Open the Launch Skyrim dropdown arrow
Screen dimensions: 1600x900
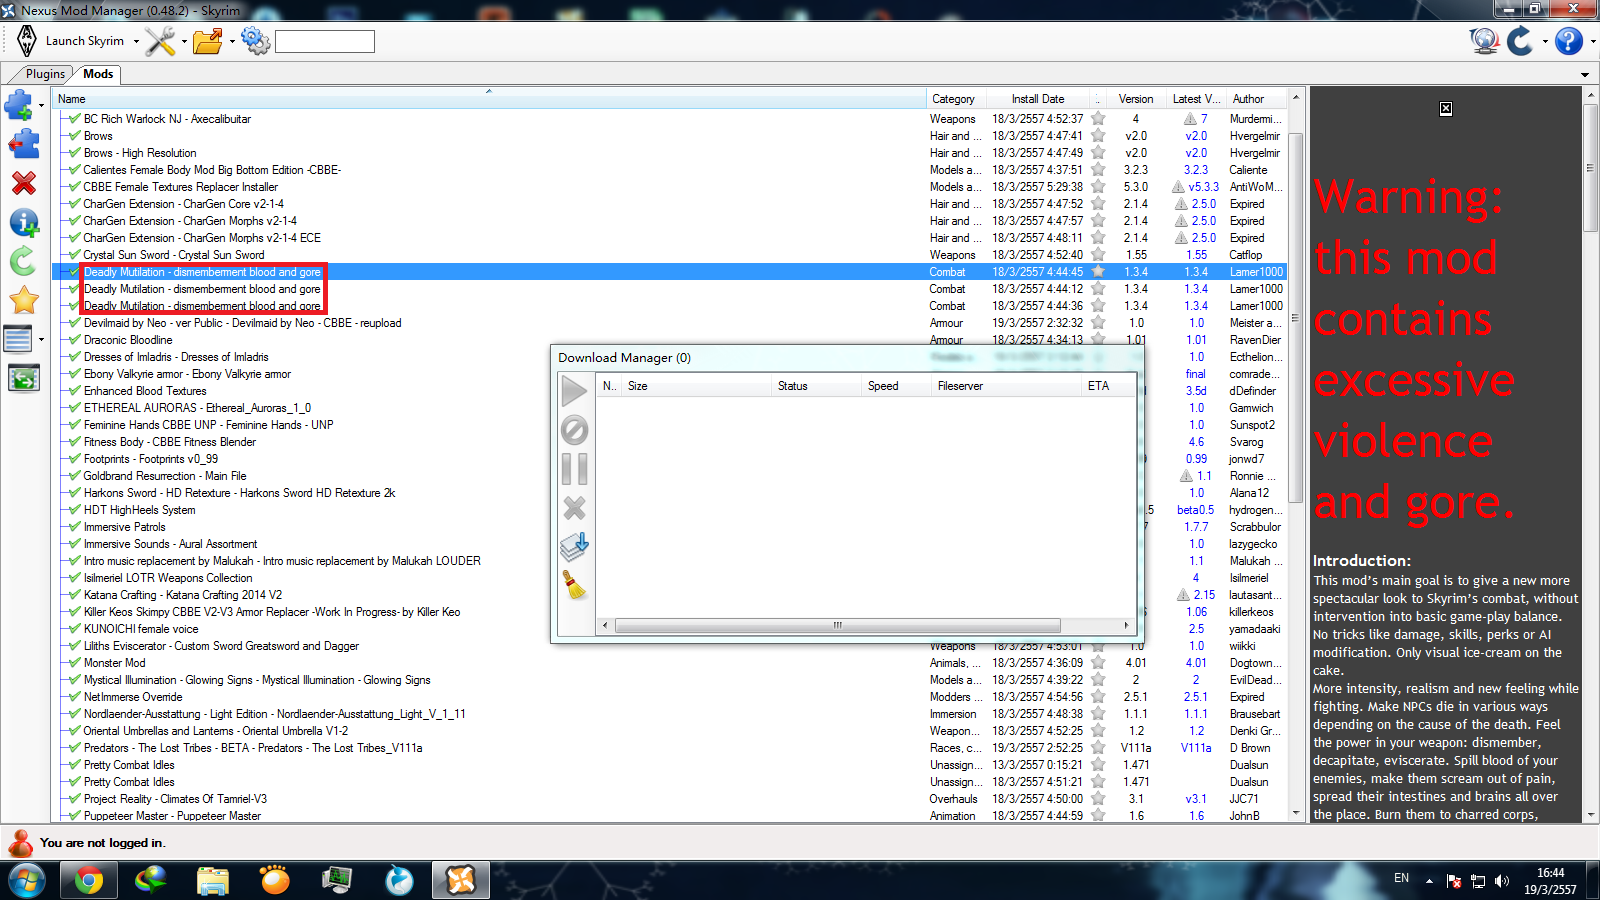click(136, 42)
